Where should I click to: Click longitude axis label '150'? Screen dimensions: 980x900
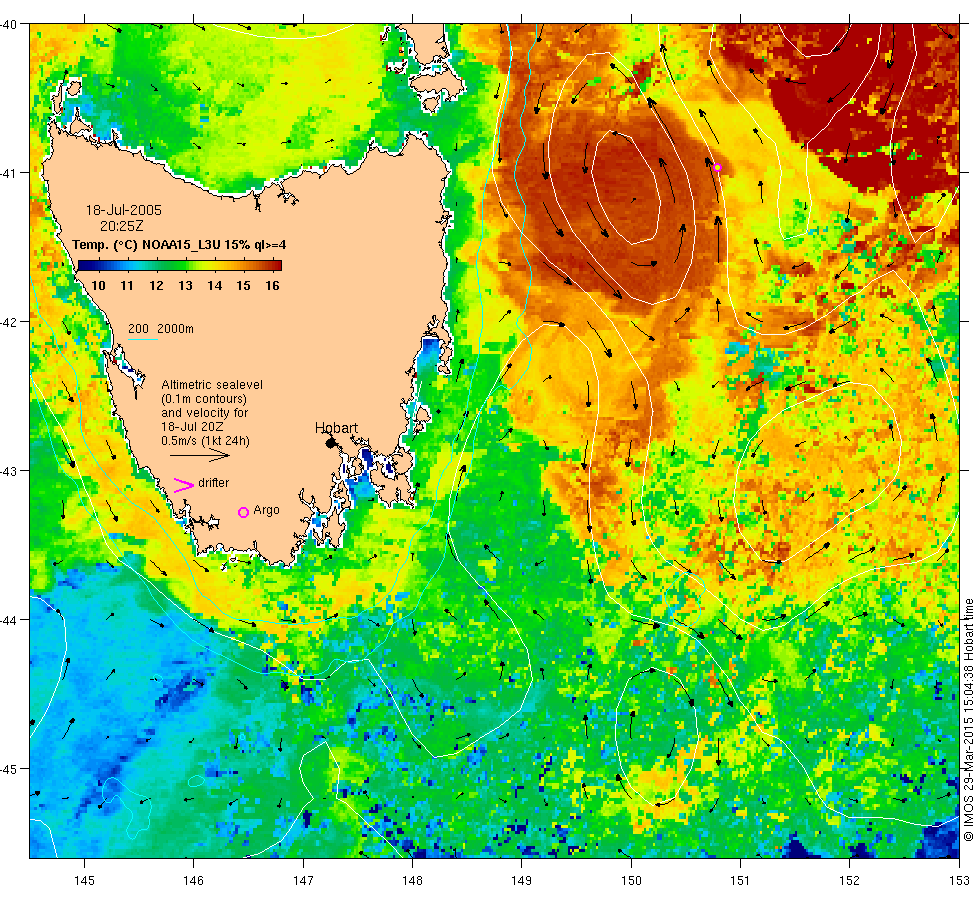(631, 881)
